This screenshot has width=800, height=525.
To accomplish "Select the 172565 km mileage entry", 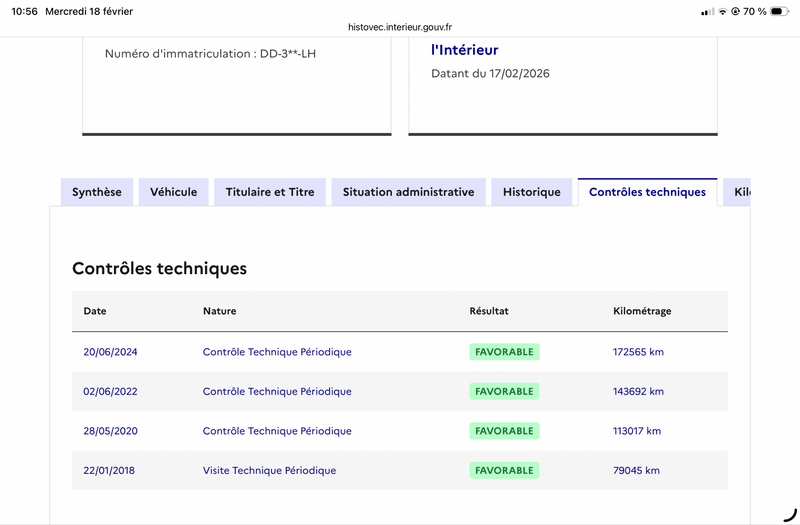I will 638,352.
